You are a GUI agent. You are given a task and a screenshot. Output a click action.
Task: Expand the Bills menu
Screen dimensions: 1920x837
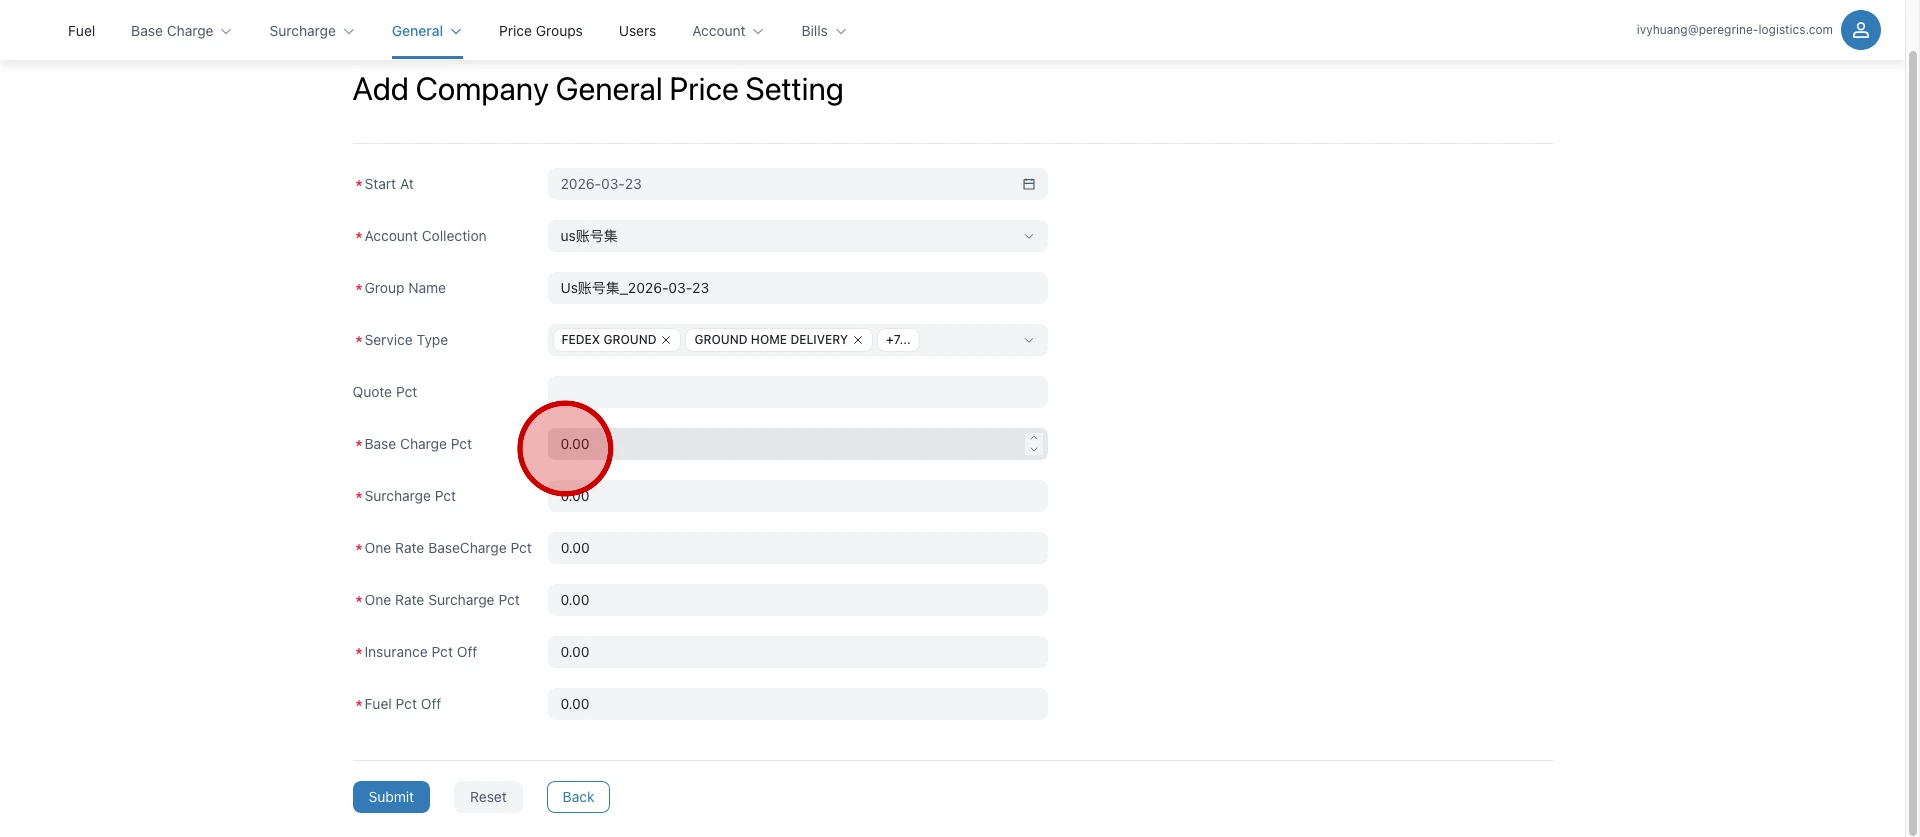pyautogui.click(x=823, y=31)
